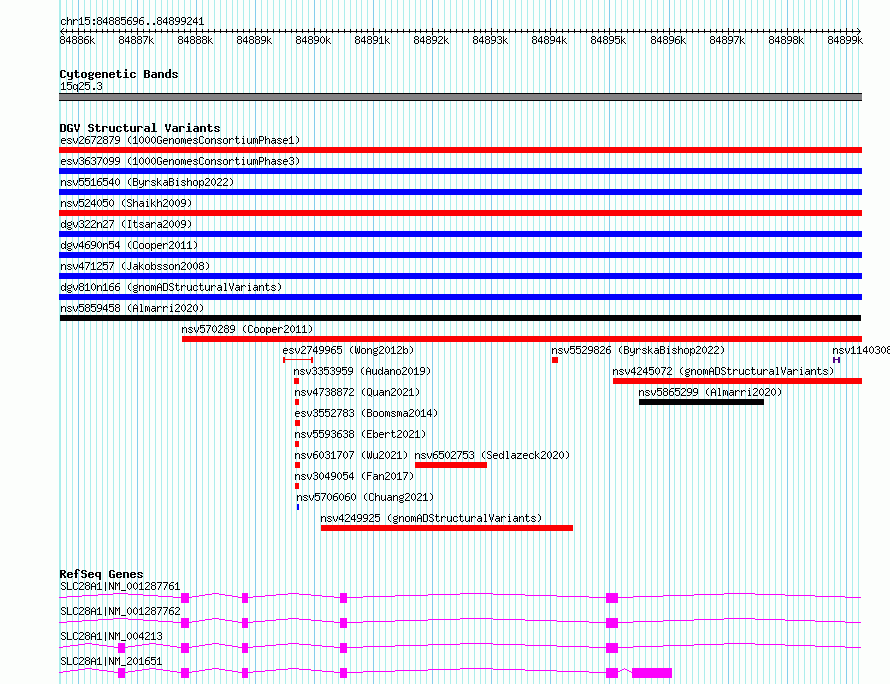
Task: Click the red bar under nsv524050
Action: [460, 213]
